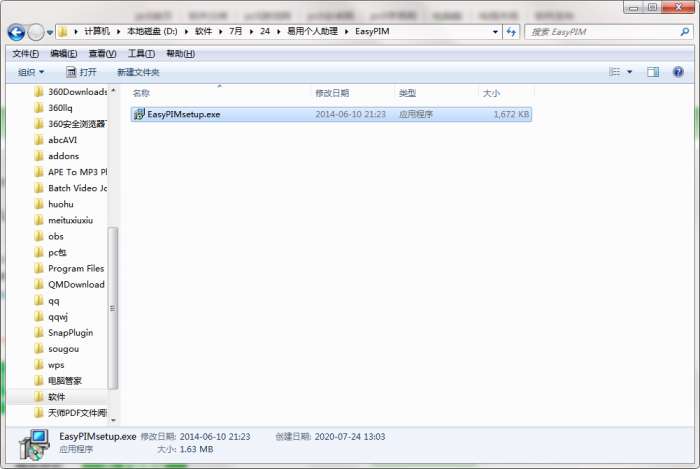Click navigation pane scroll down arrow

click(x=113, y=420)
